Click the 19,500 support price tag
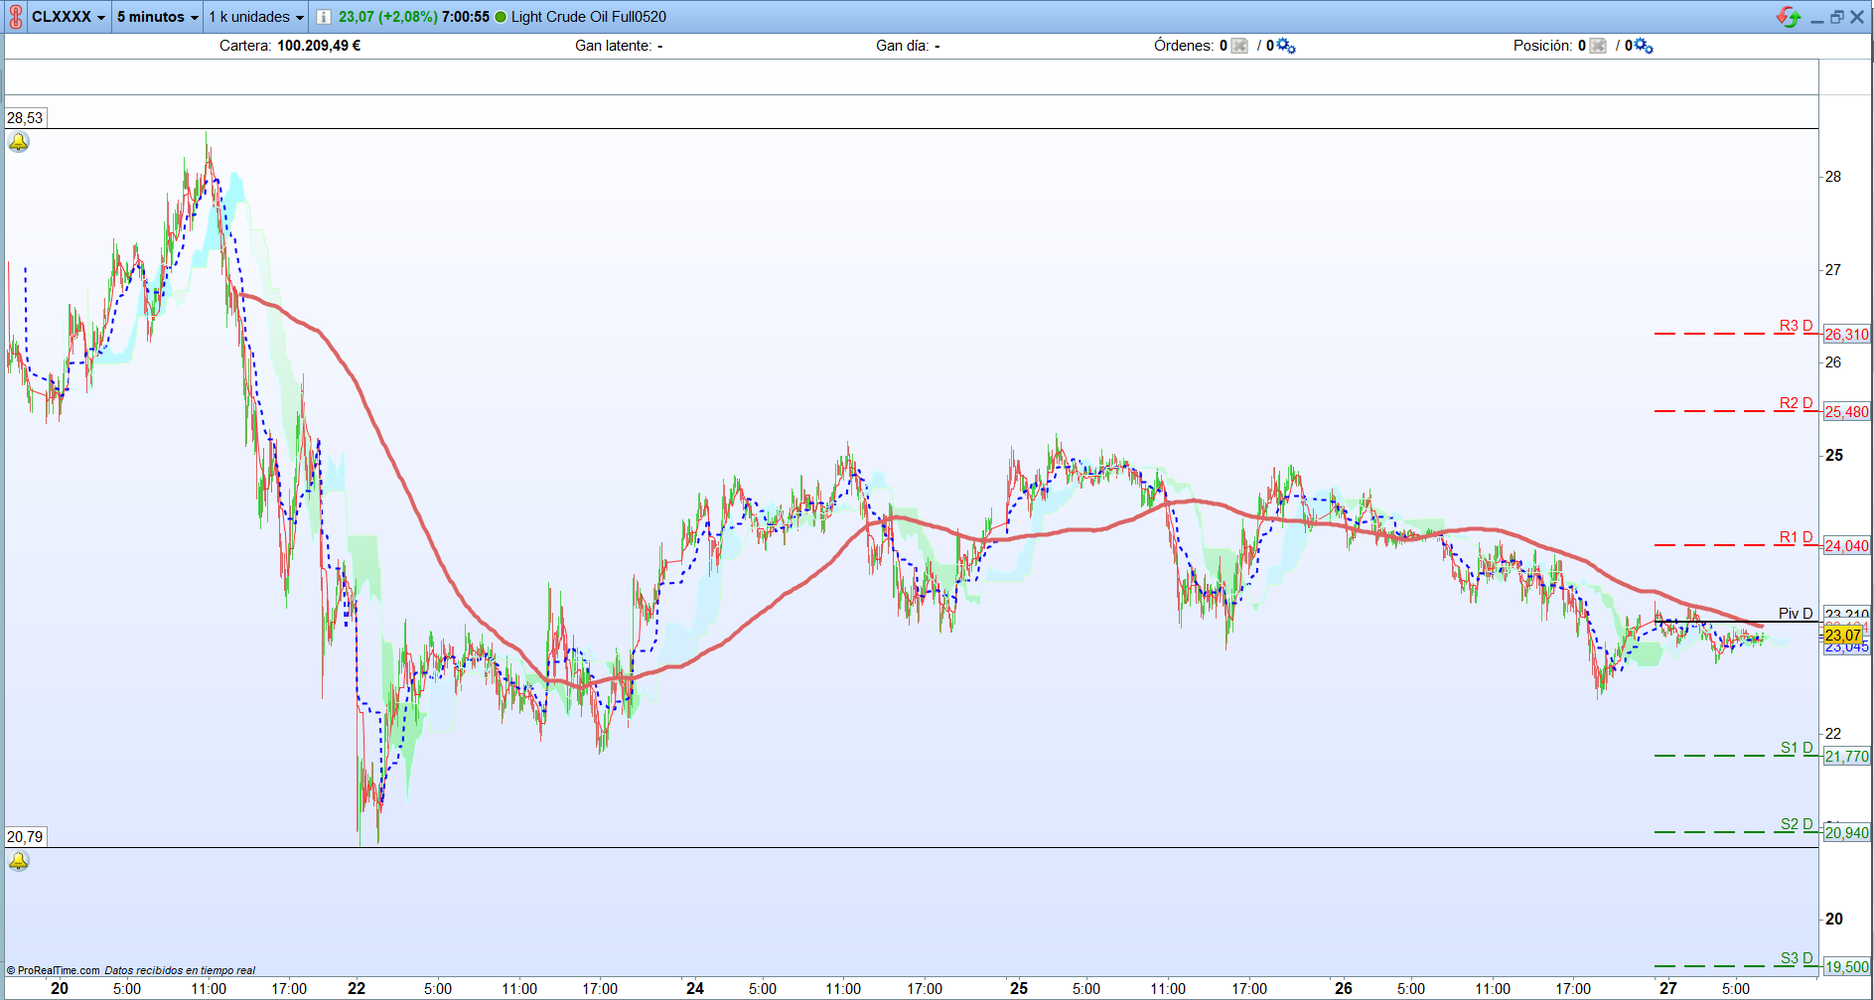 point(1846,967)
